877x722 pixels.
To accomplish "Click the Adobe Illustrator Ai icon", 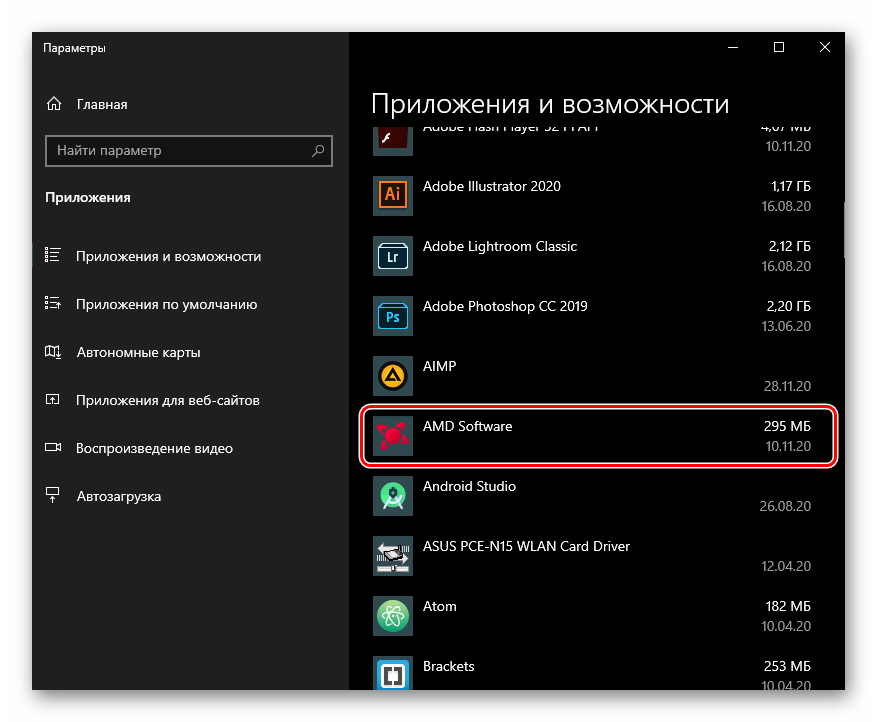I will tap(393, 196).
